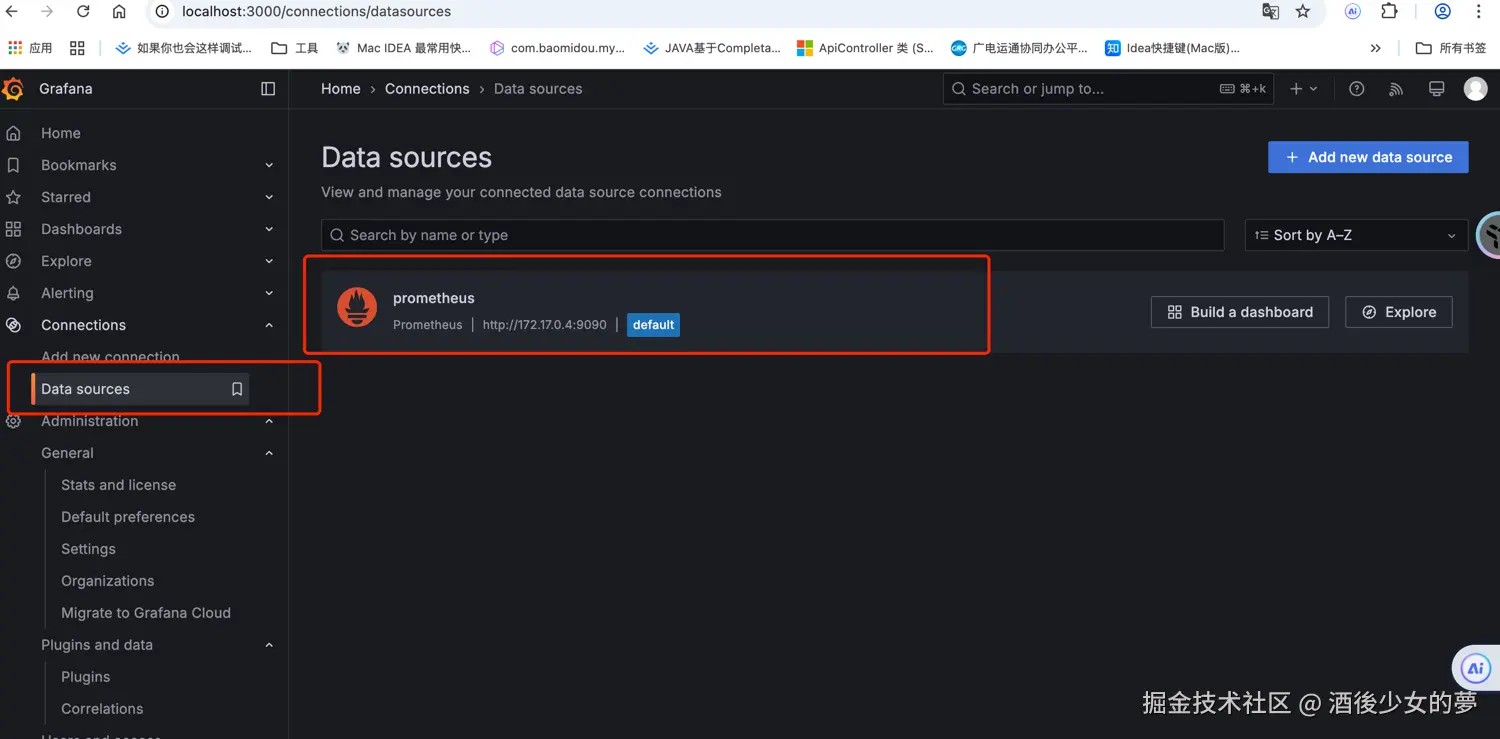The height and width of the screenshot is (739, 1500).
Task: Open the 所有书签 all bookmarks folder
Action: (1451, 48)
